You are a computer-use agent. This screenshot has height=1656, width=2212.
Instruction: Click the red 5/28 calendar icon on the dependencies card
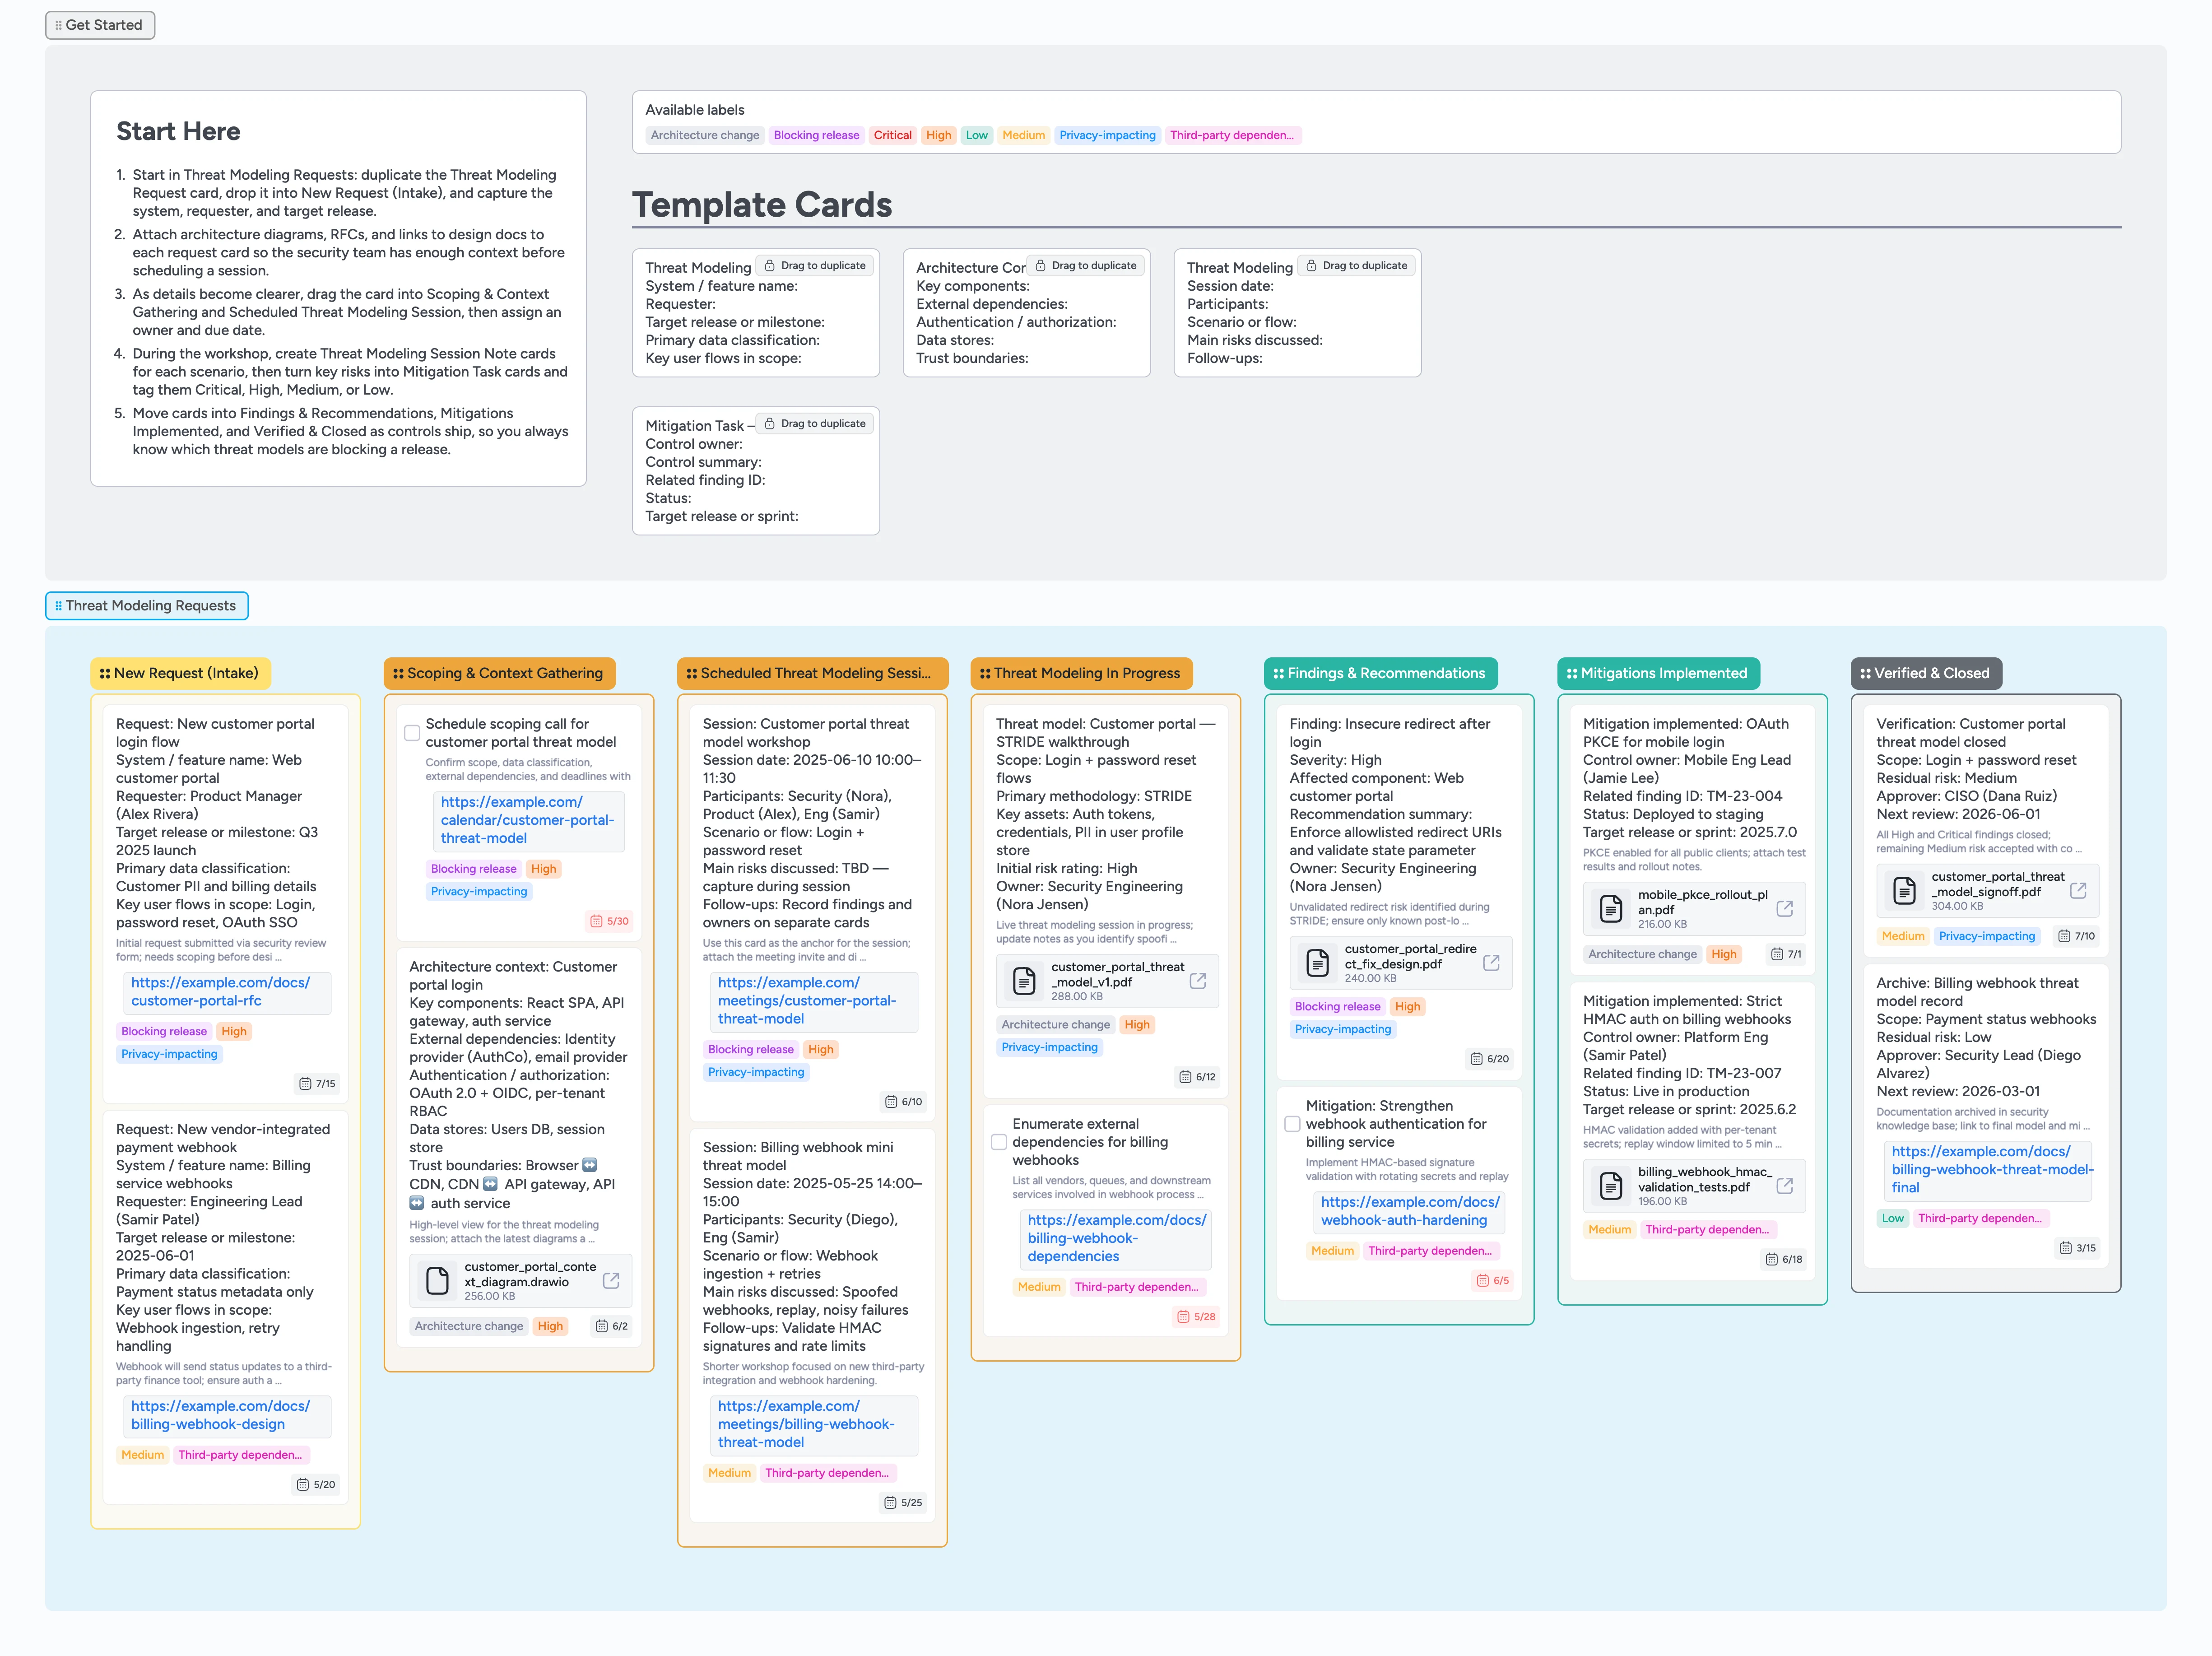tap(1184, 1317)
